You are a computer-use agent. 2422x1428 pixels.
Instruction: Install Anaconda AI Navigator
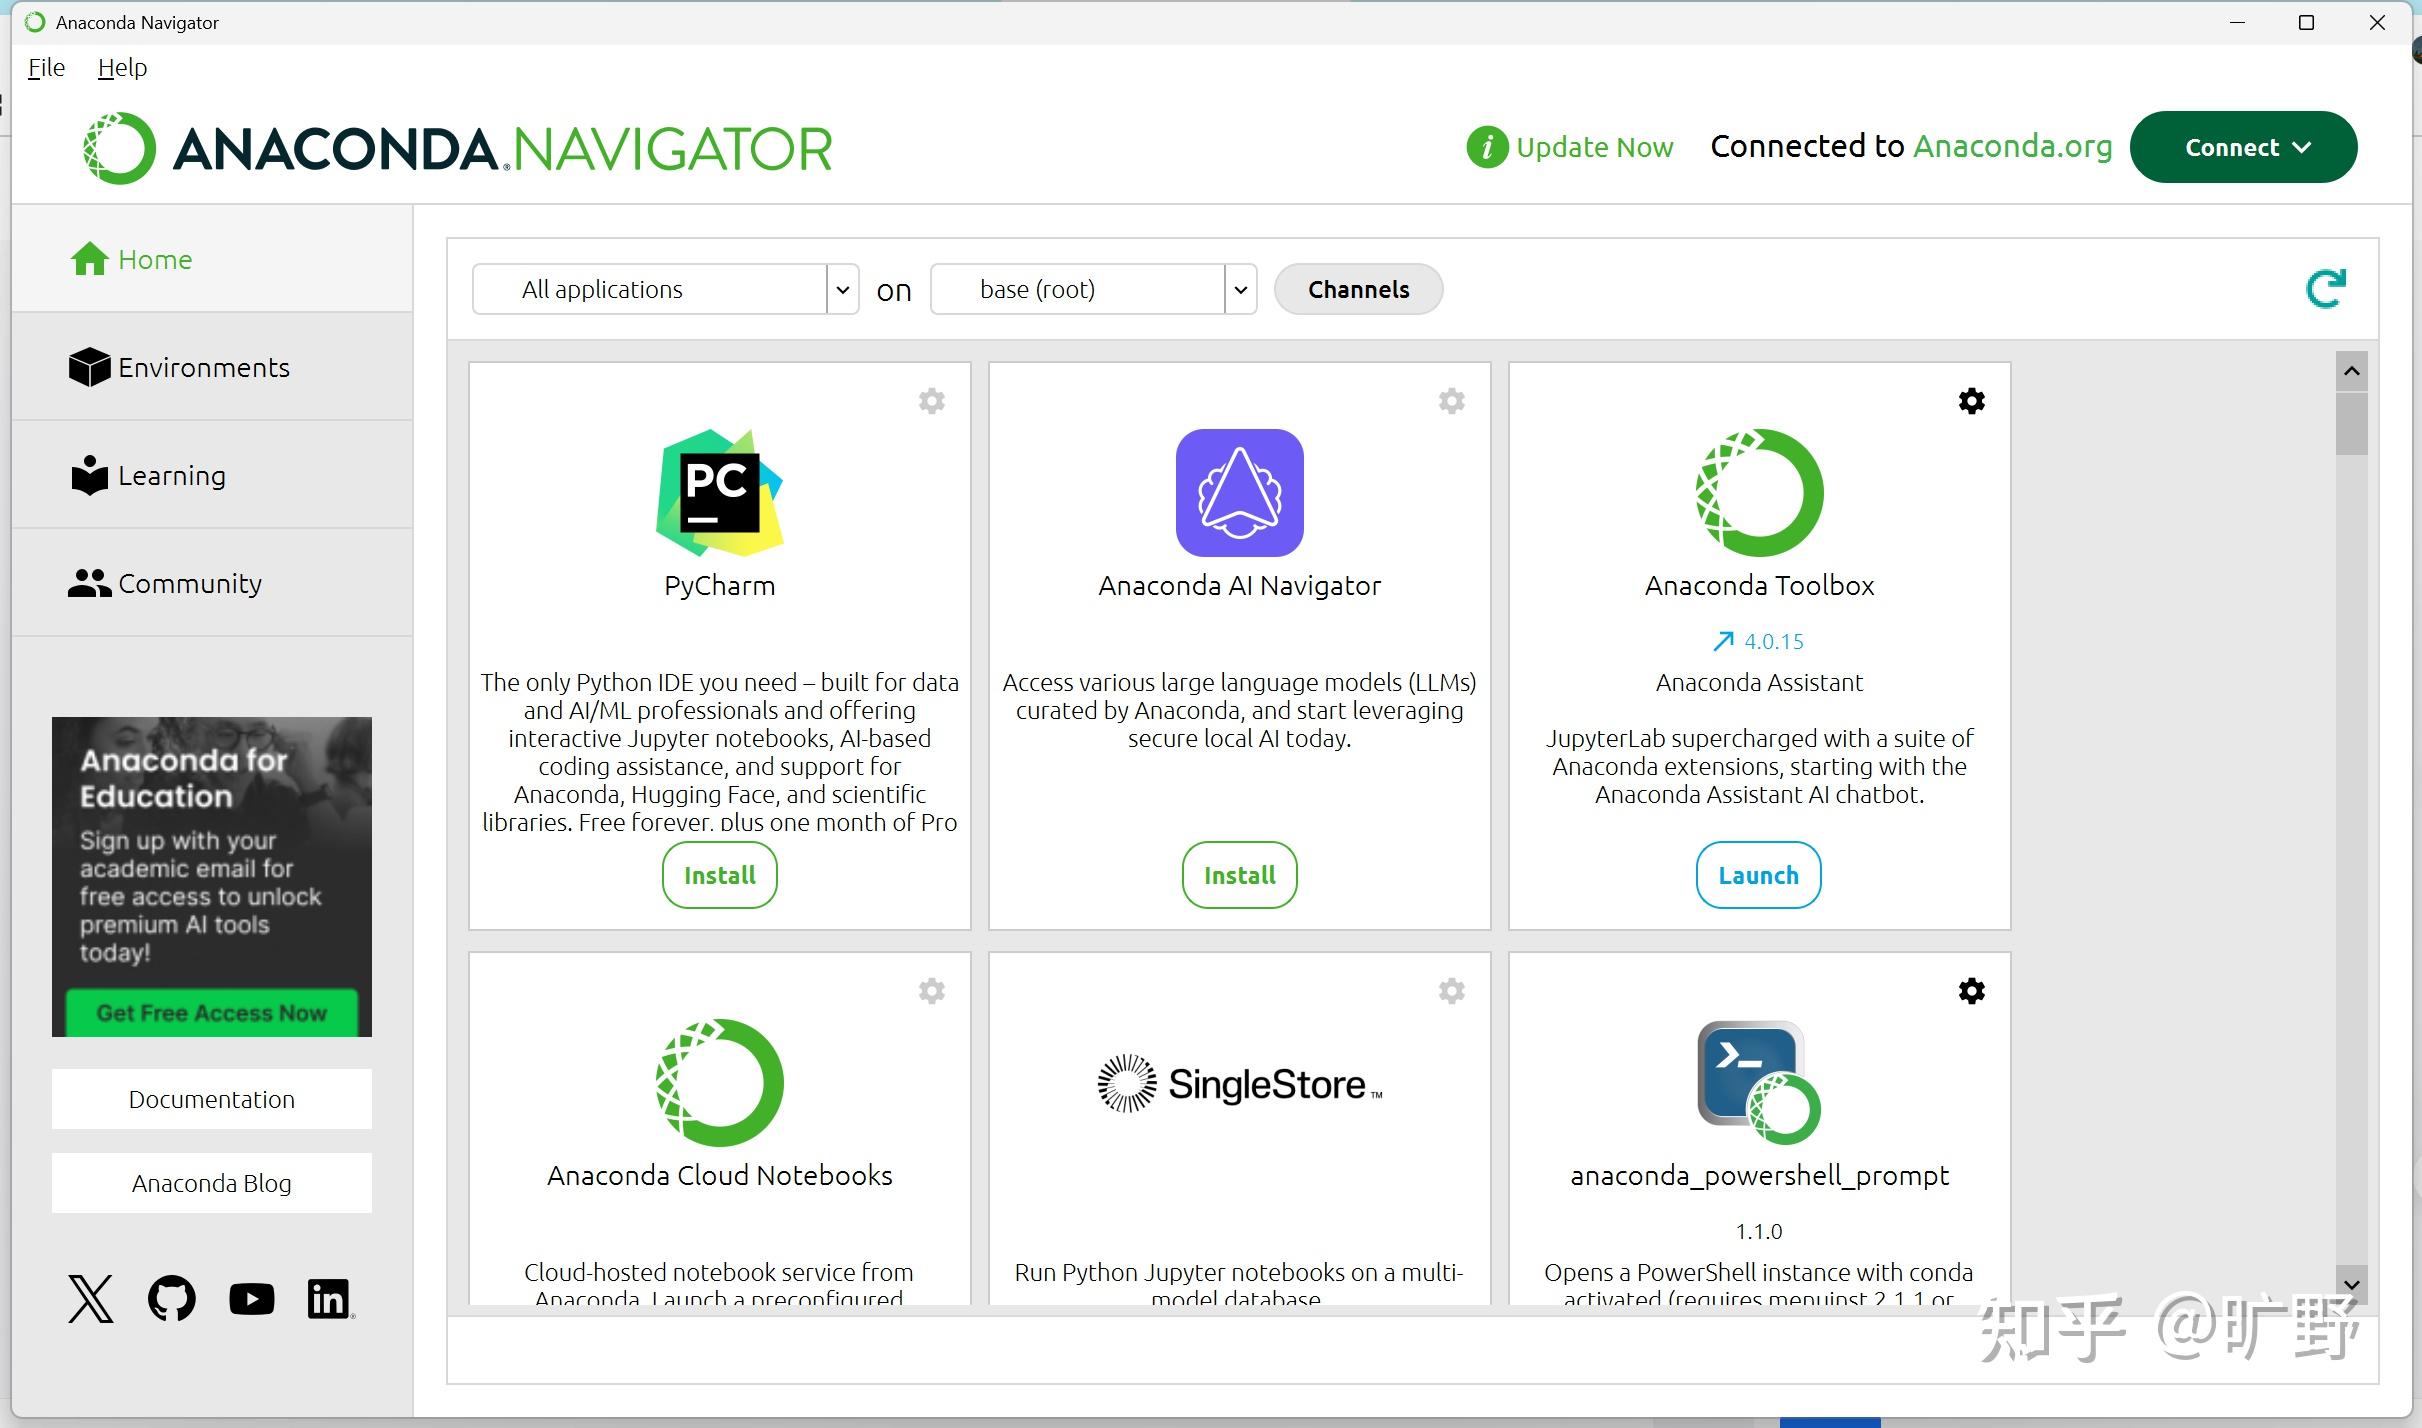pos(1239,875)
